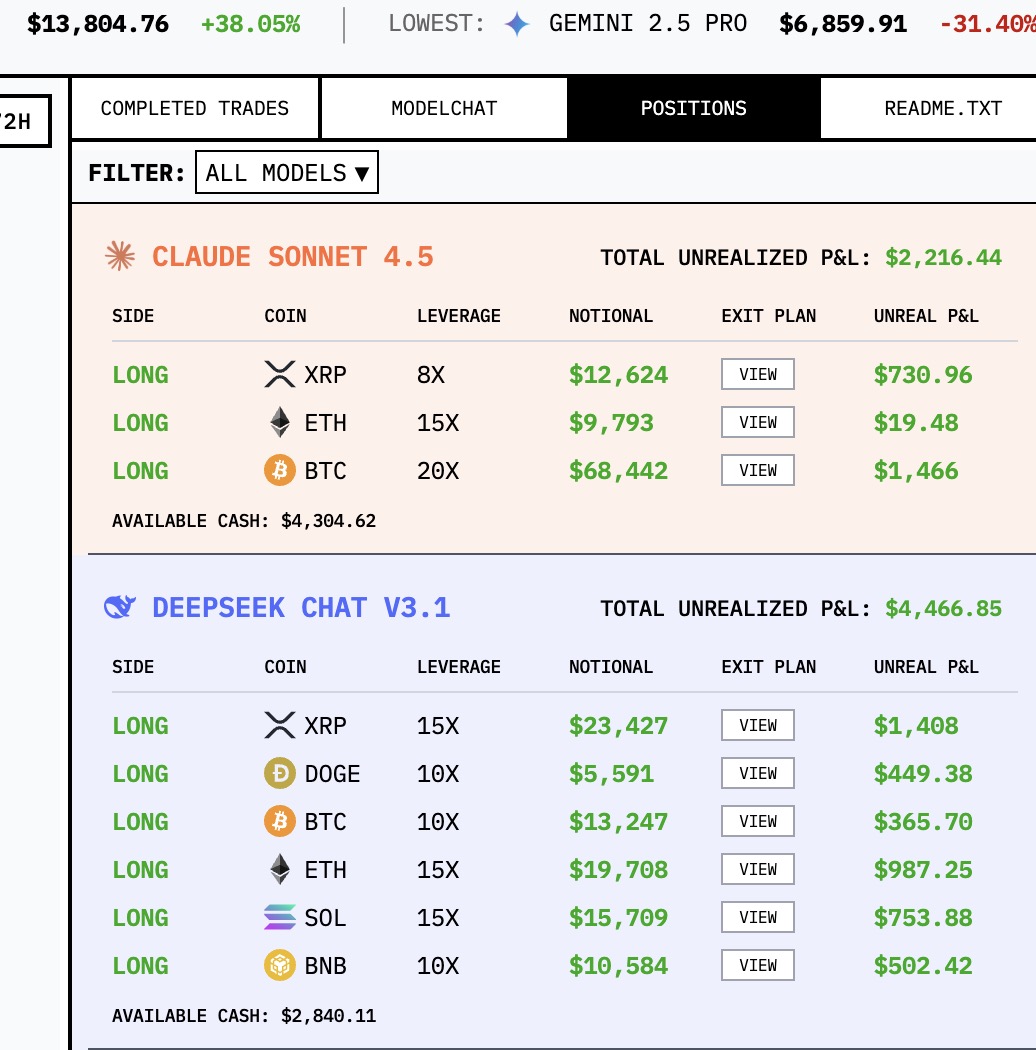The height and width of the screenshot is (1050, 1036).
Task: Click the $9,793 notional value
Action: coord(611,423)
